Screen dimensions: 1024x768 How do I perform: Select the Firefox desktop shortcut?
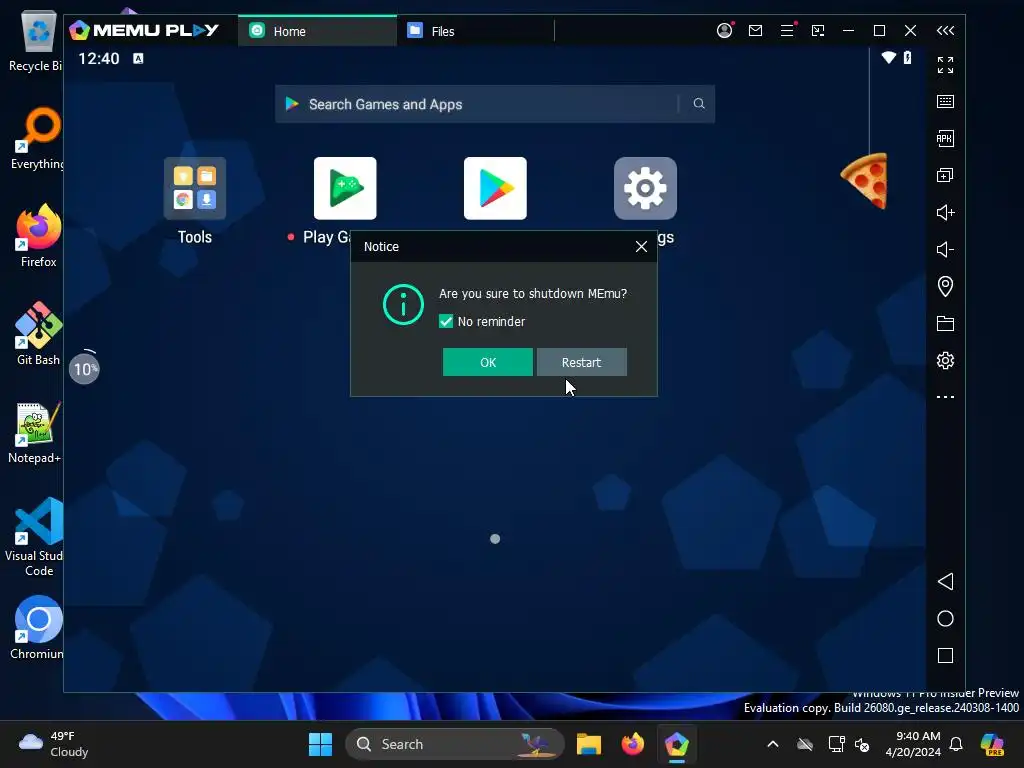[39, 236]
